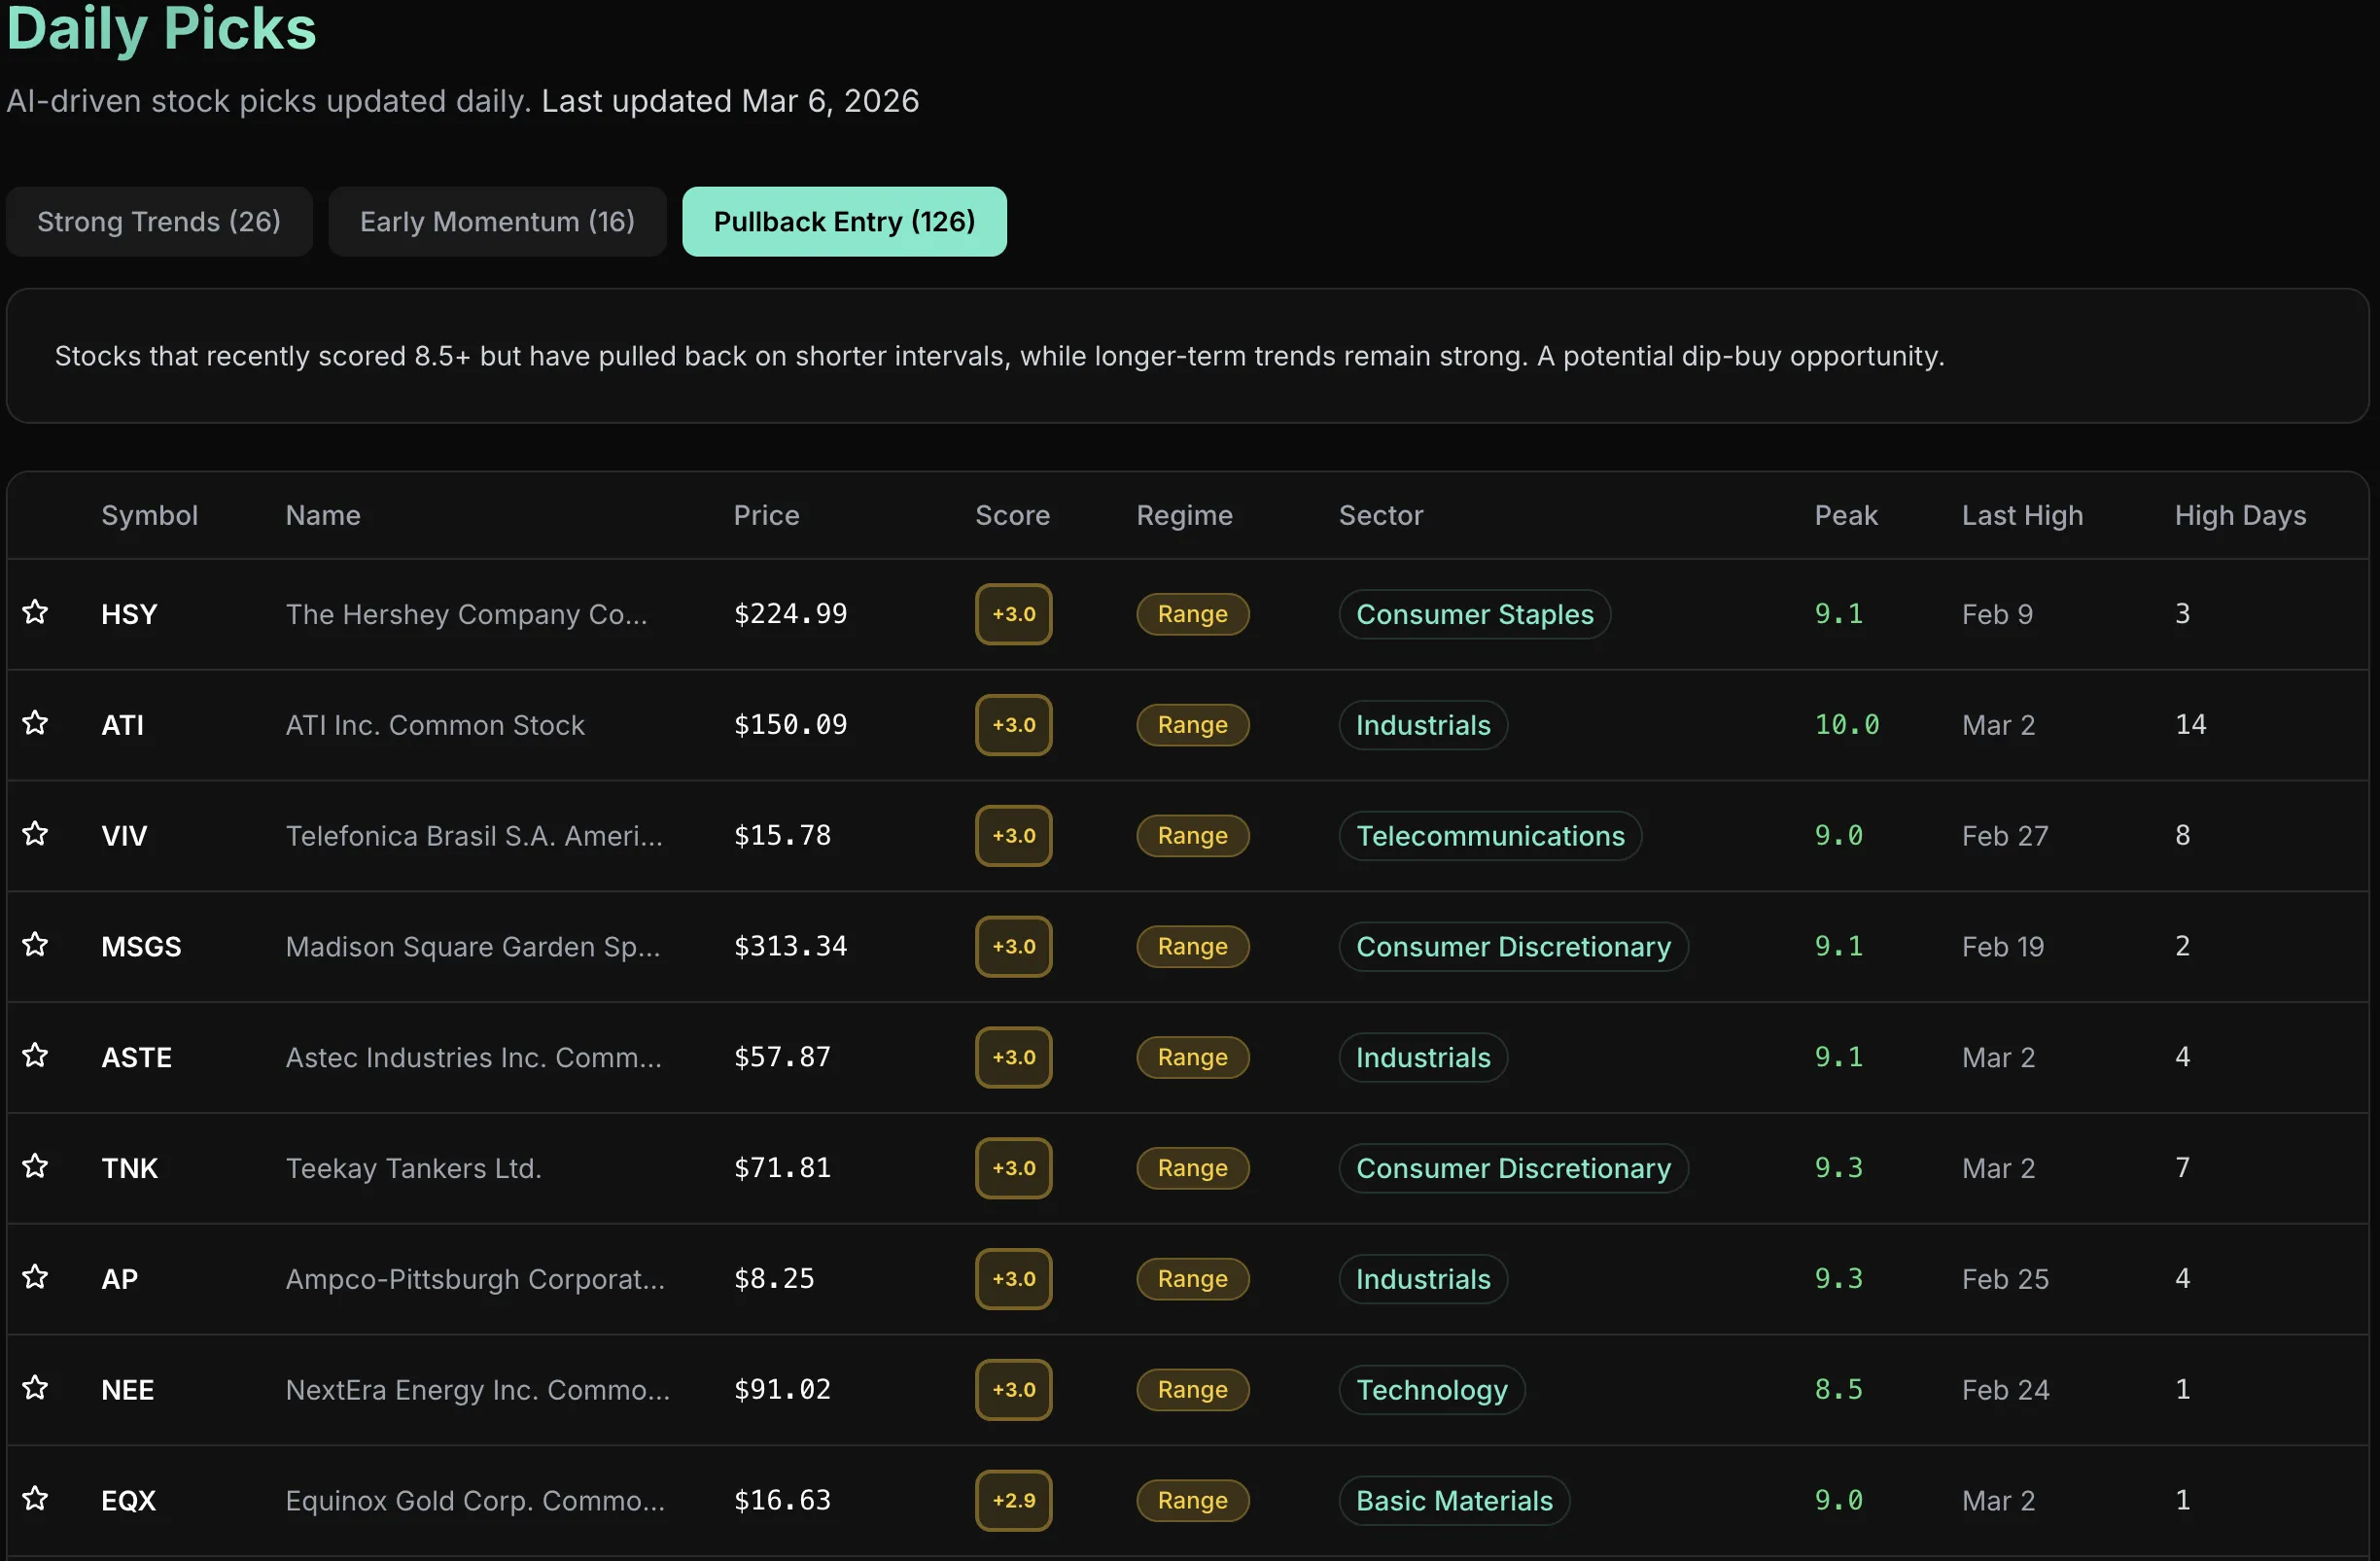Open the HSY ticker symbol
This screenshot has height=1561, width=2380.
(130, 614)
